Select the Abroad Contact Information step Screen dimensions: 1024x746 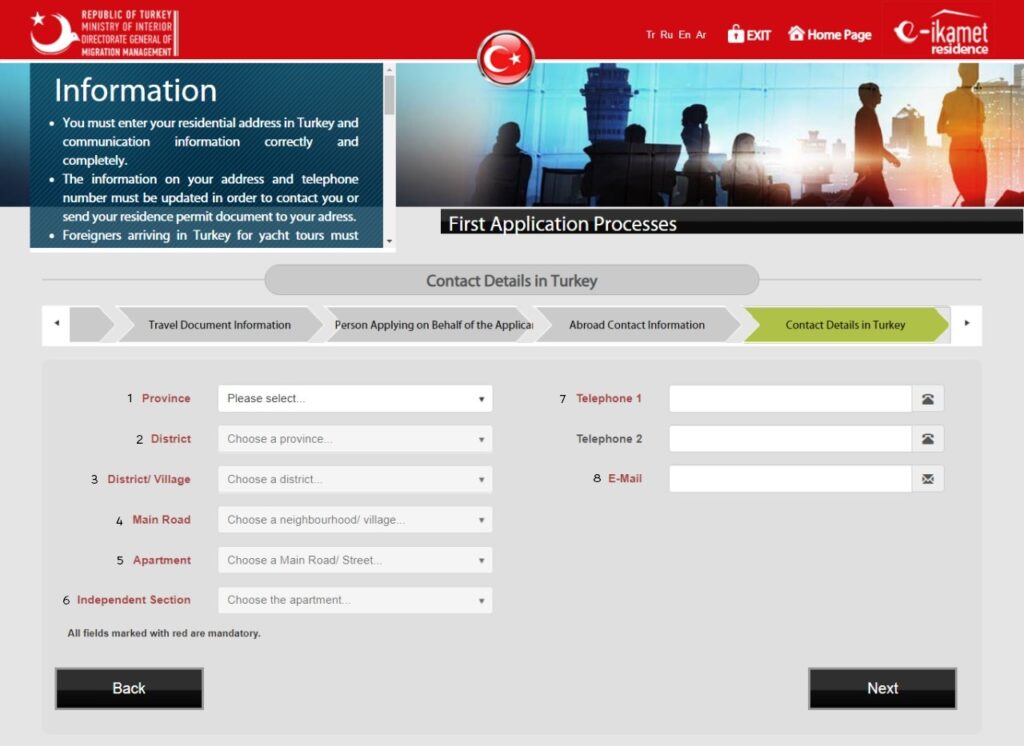[x=637, y=325]
